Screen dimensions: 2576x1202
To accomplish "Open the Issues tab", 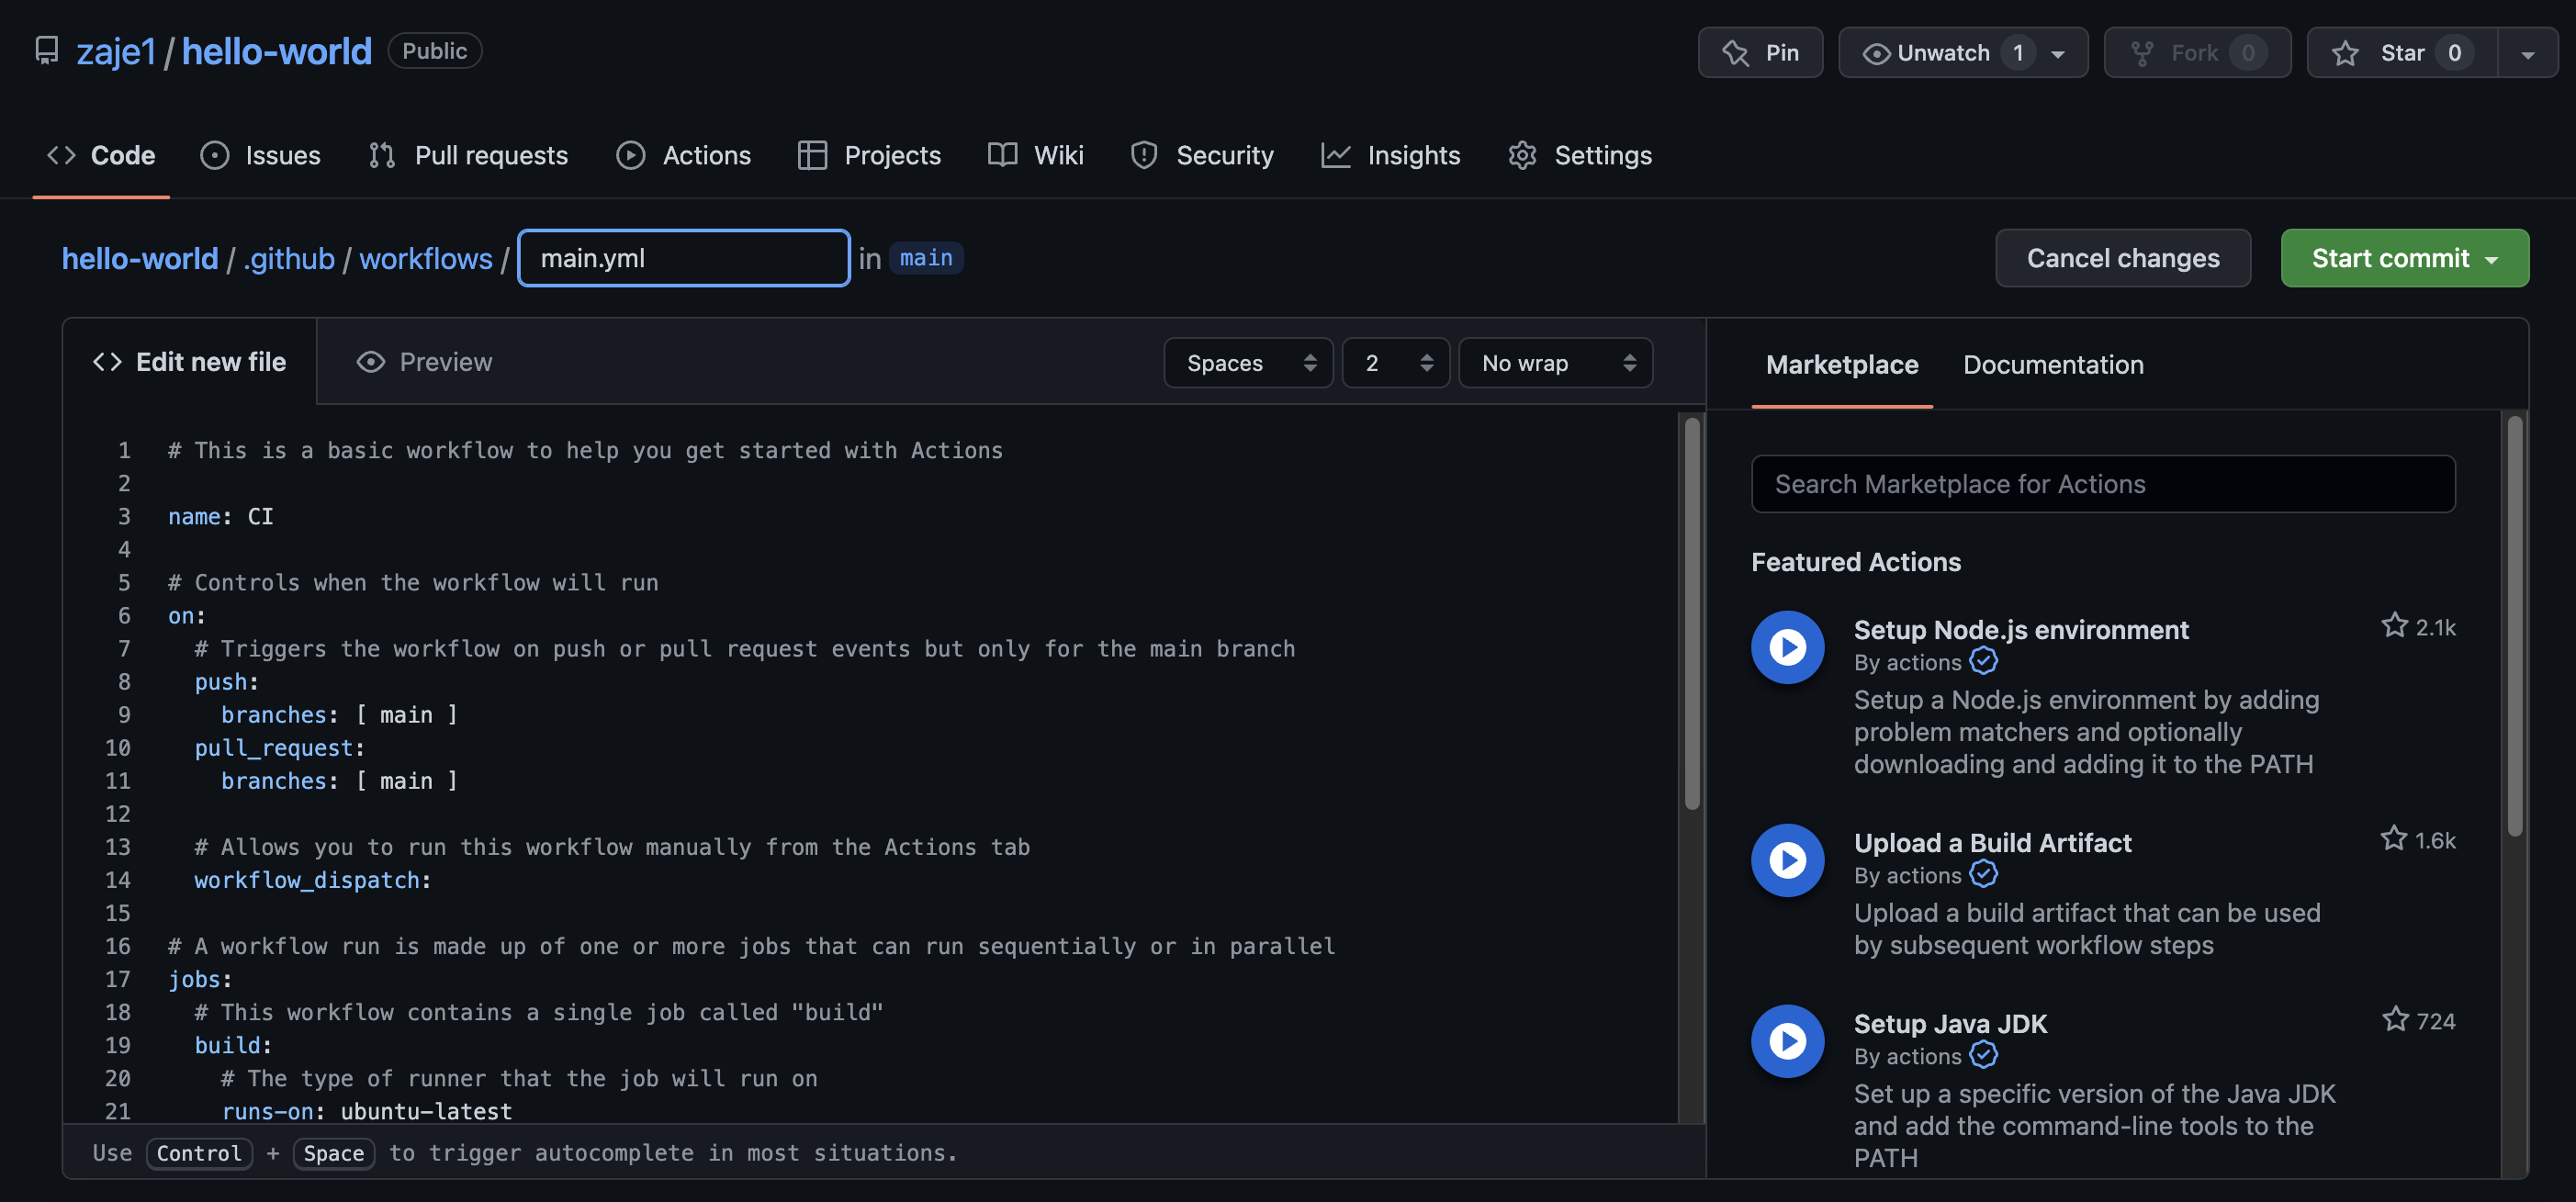I will point(260,155).
